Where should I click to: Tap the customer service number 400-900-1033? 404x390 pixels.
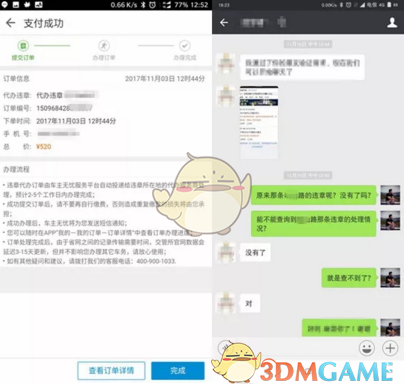click(156, 261)
